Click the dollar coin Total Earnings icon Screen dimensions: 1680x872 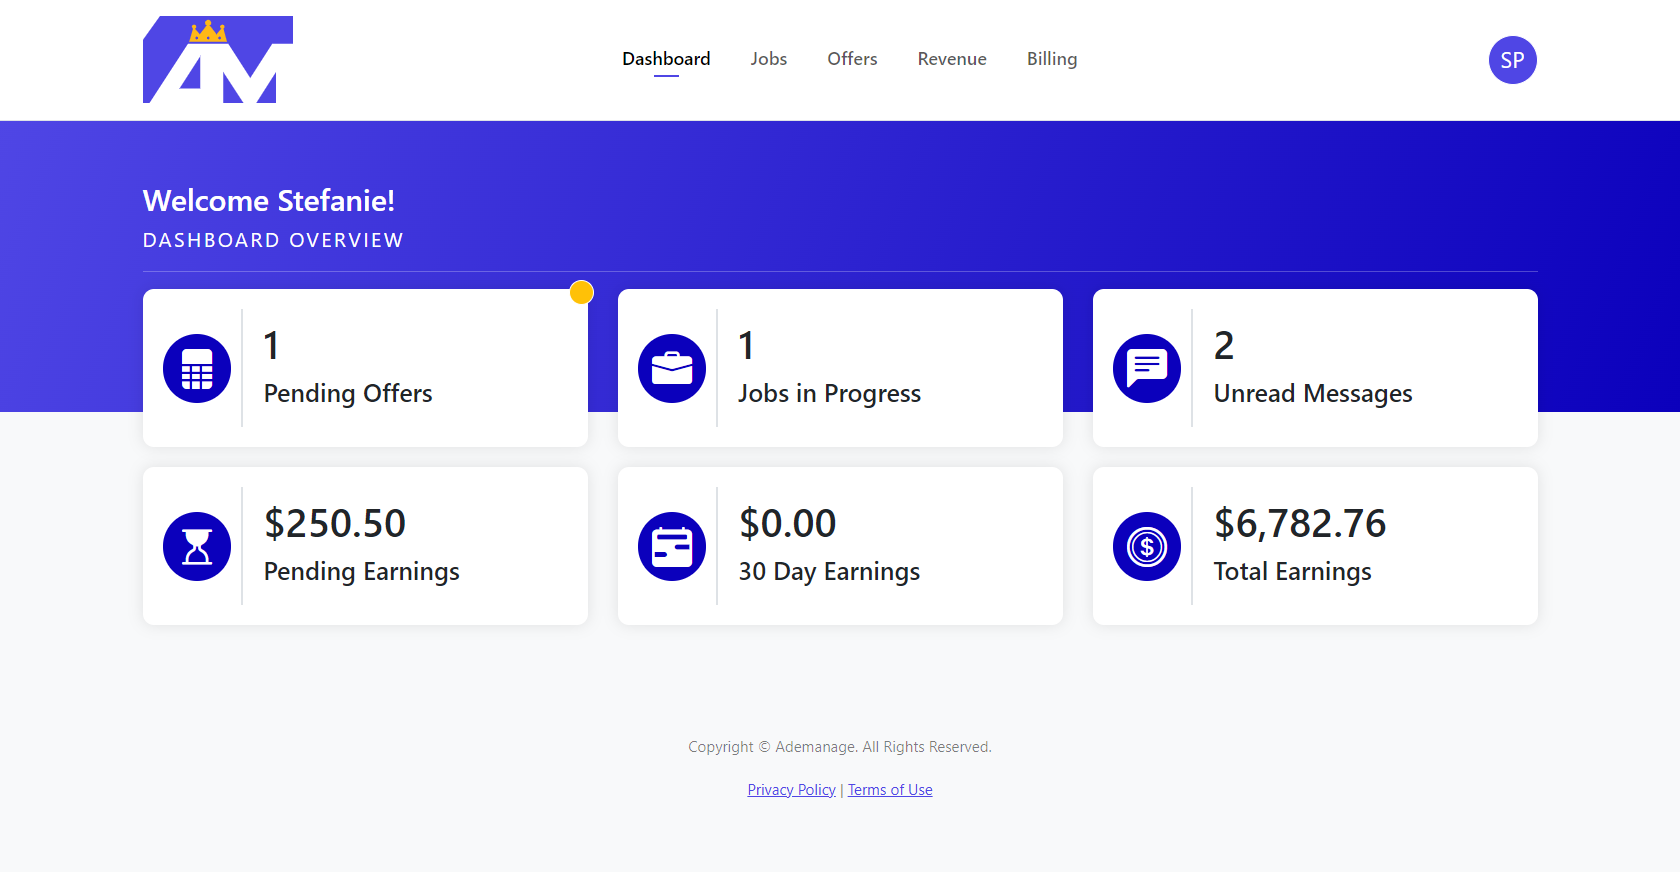[1147, 546]
